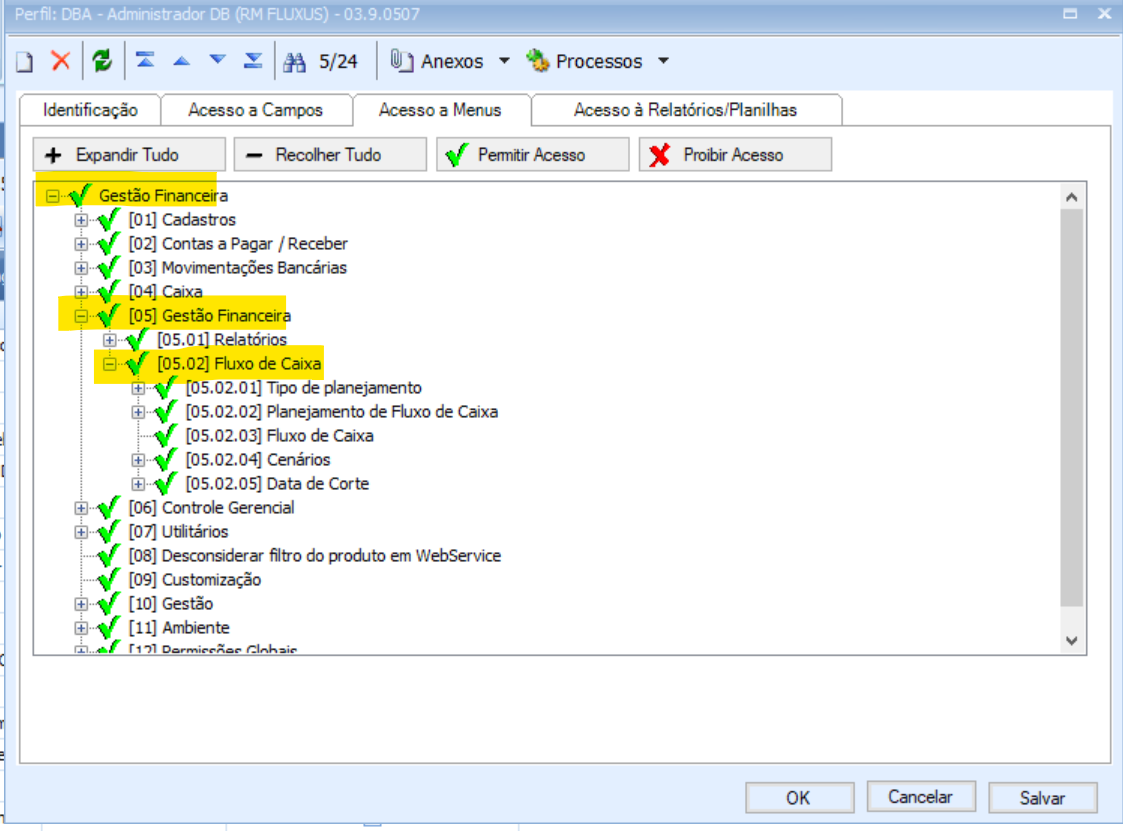The width and height of the screenshot is (1123, 831).
Task: Click Permitir Acesso button
Action: pos(533,155)
